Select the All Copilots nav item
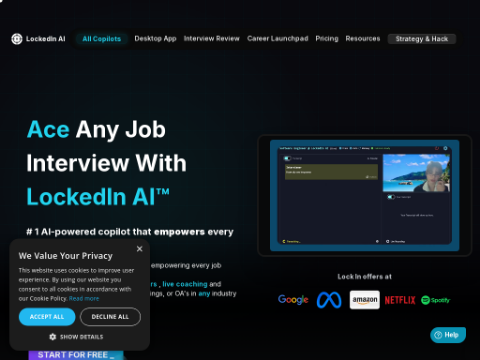 pos(102,39)
